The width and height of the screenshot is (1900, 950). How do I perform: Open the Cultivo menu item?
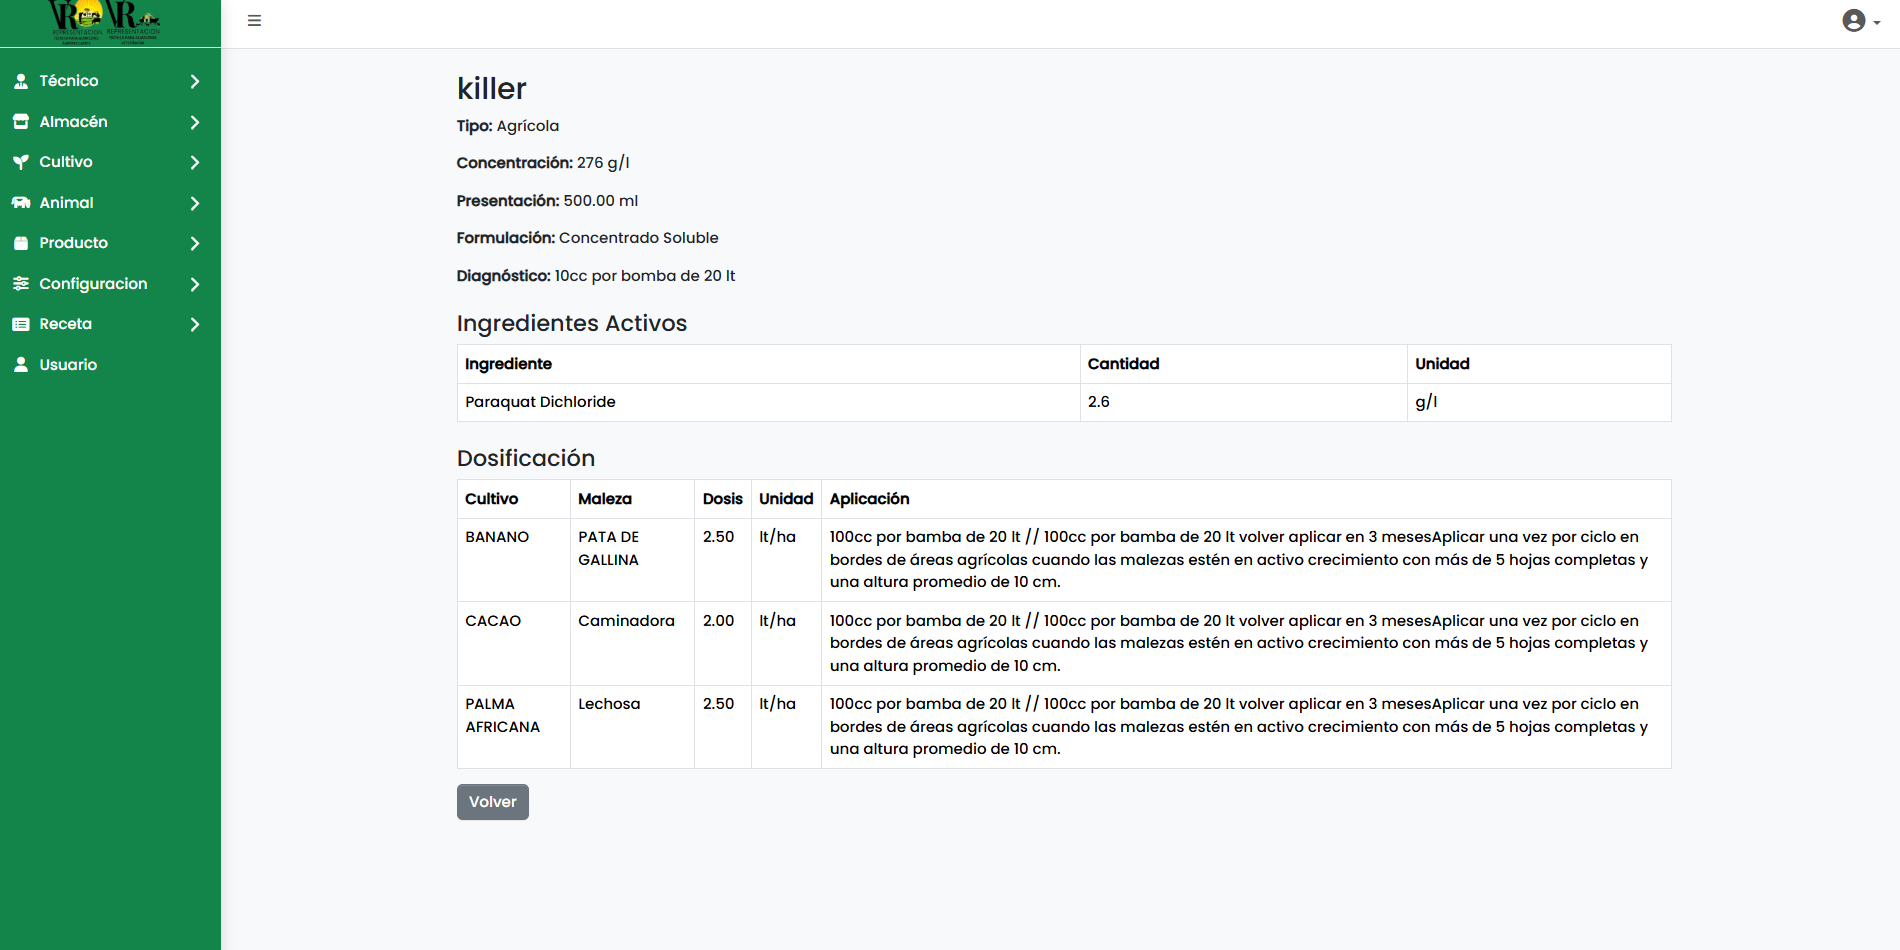coord(110,162)
